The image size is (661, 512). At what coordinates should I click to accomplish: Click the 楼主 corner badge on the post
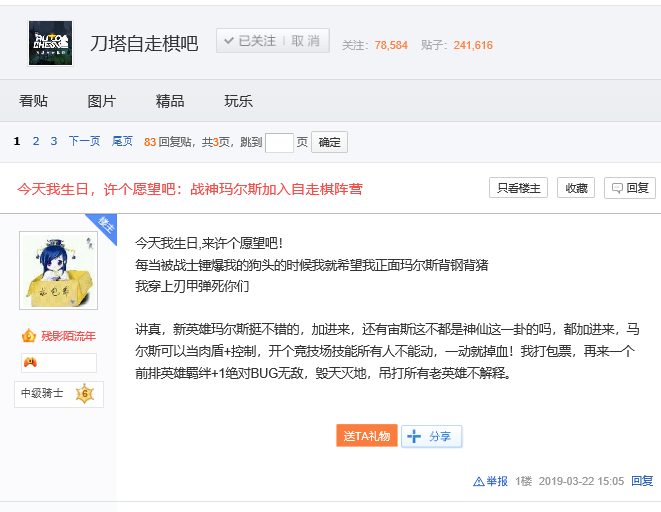point(104,224)
